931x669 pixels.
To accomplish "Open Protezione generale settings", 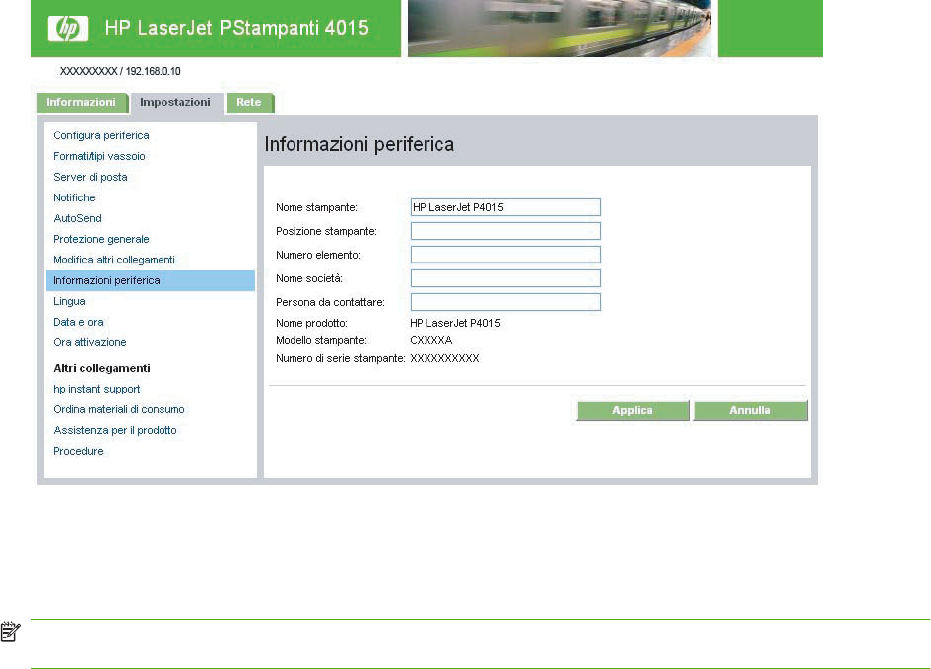I will point(101,239).
